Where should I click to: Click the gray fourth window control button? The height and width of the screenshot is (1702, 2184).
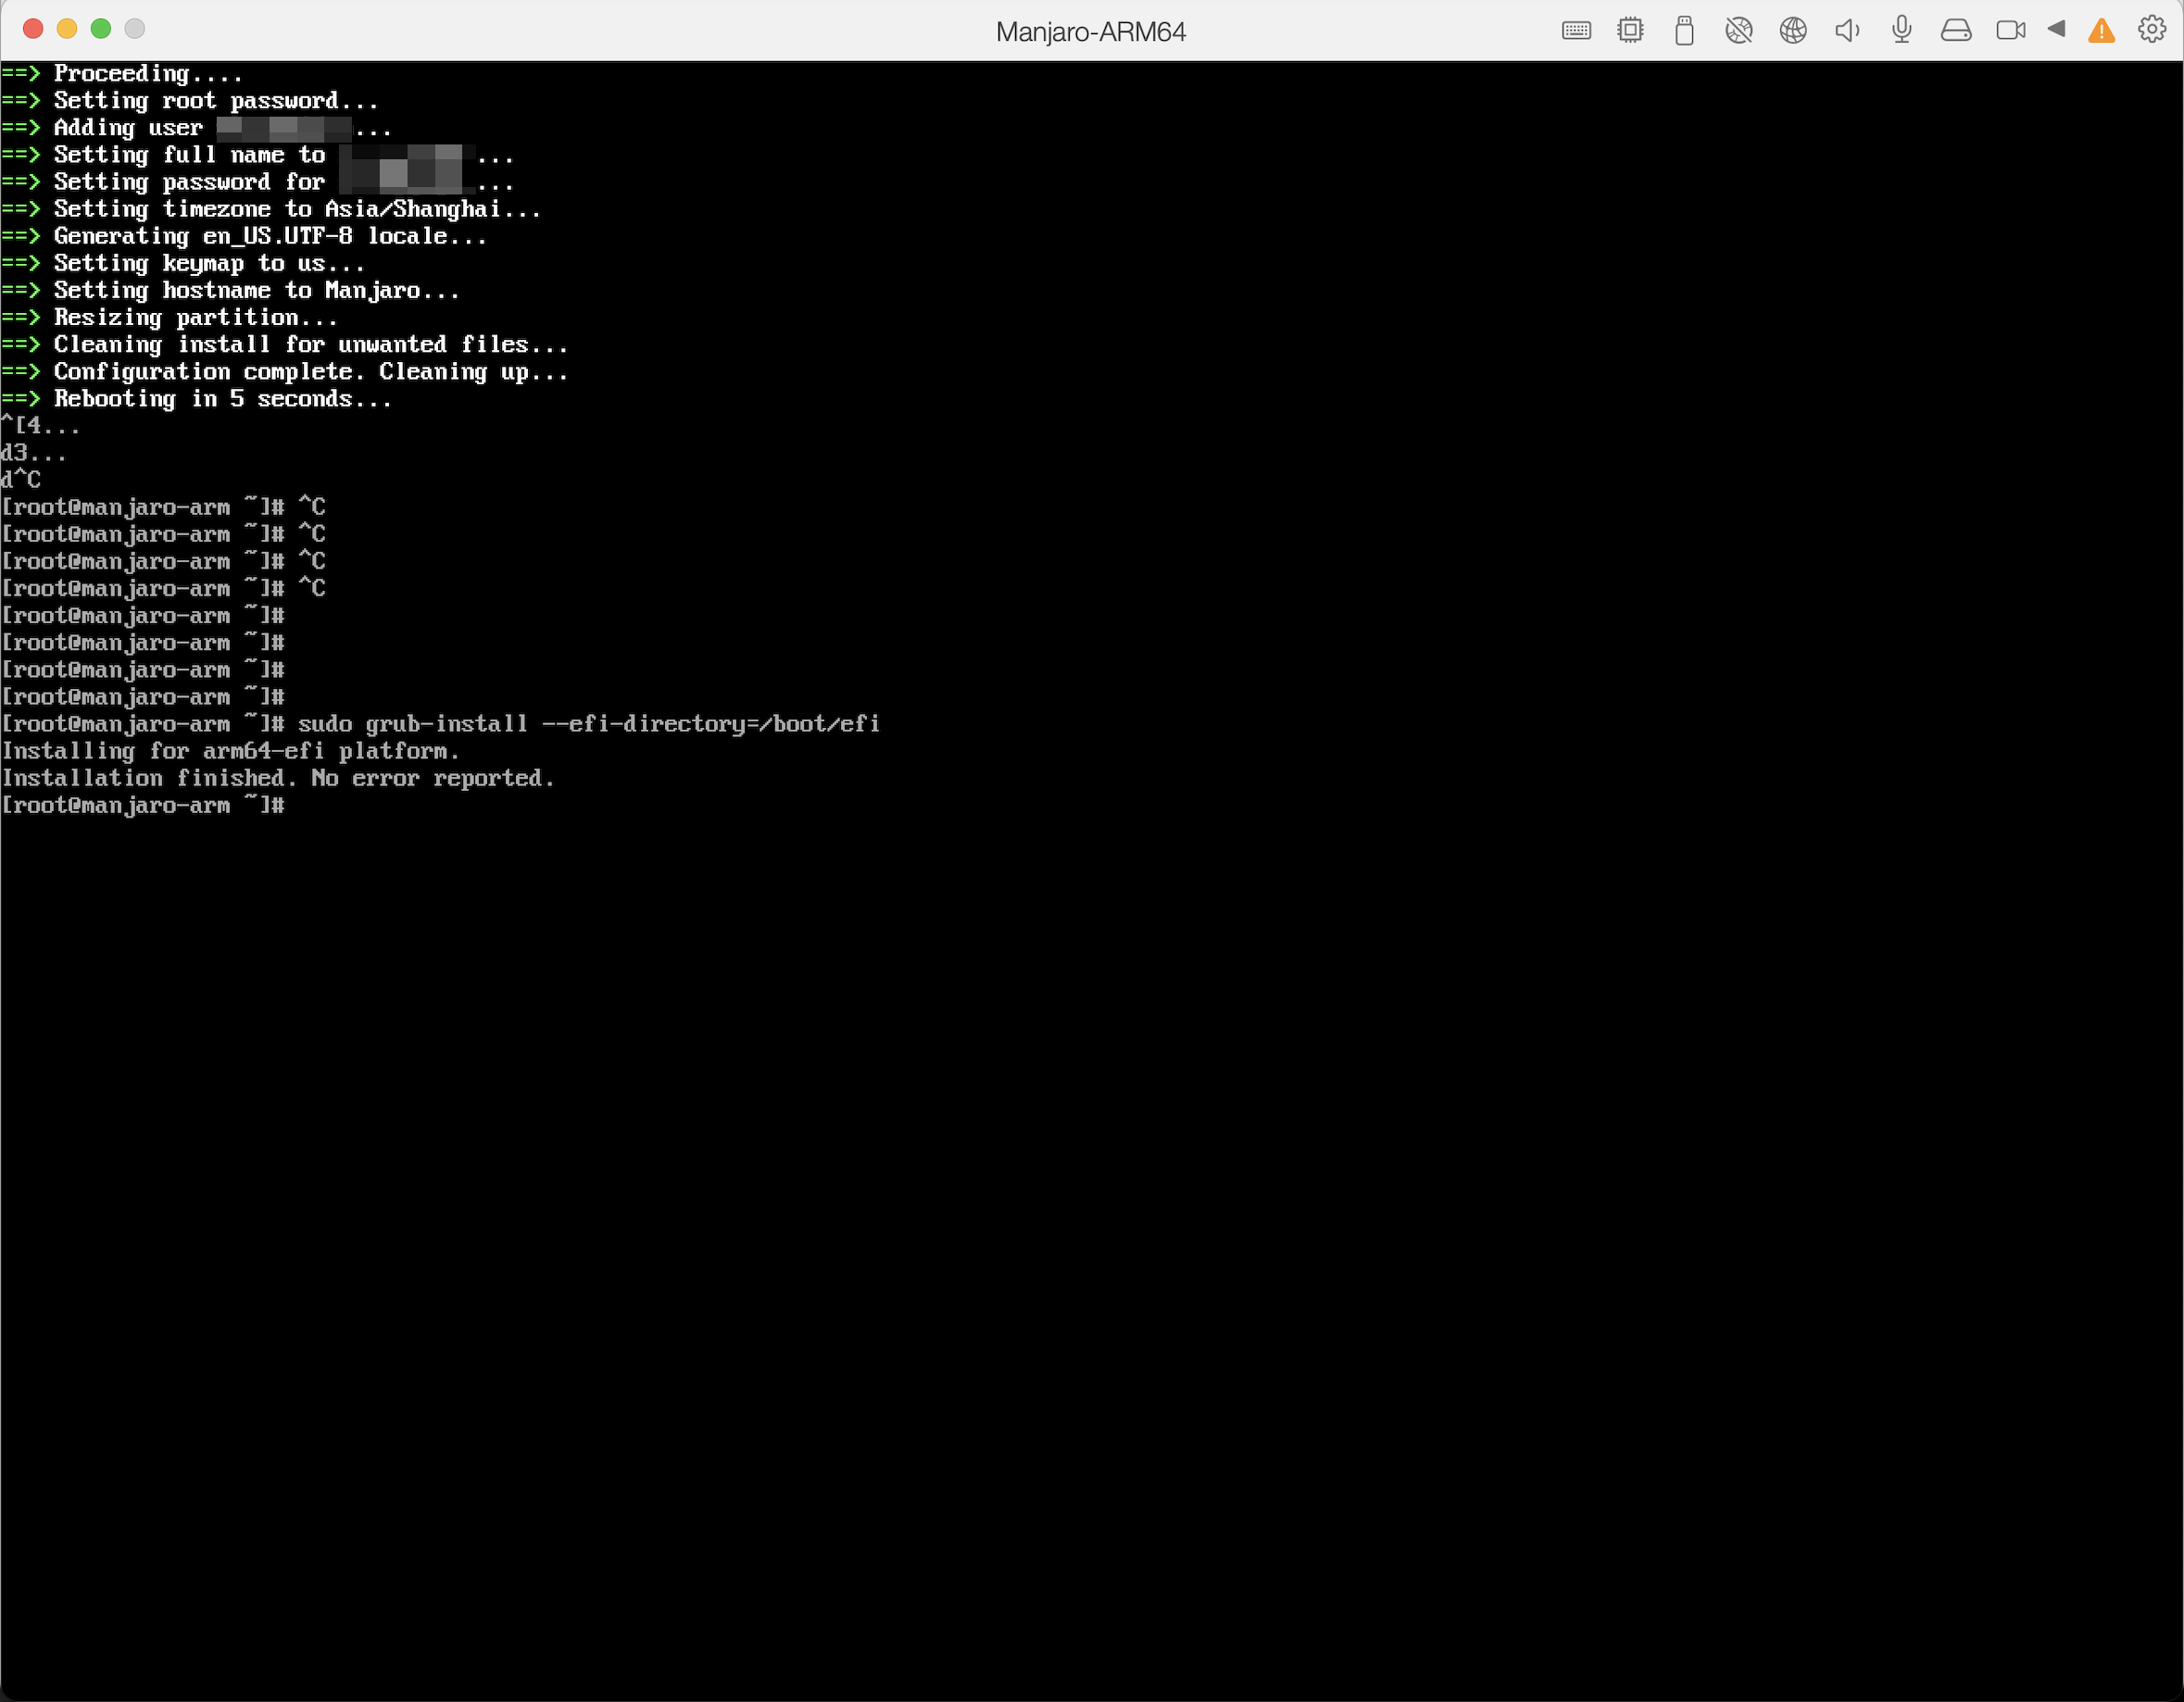[x=135, y=29]
